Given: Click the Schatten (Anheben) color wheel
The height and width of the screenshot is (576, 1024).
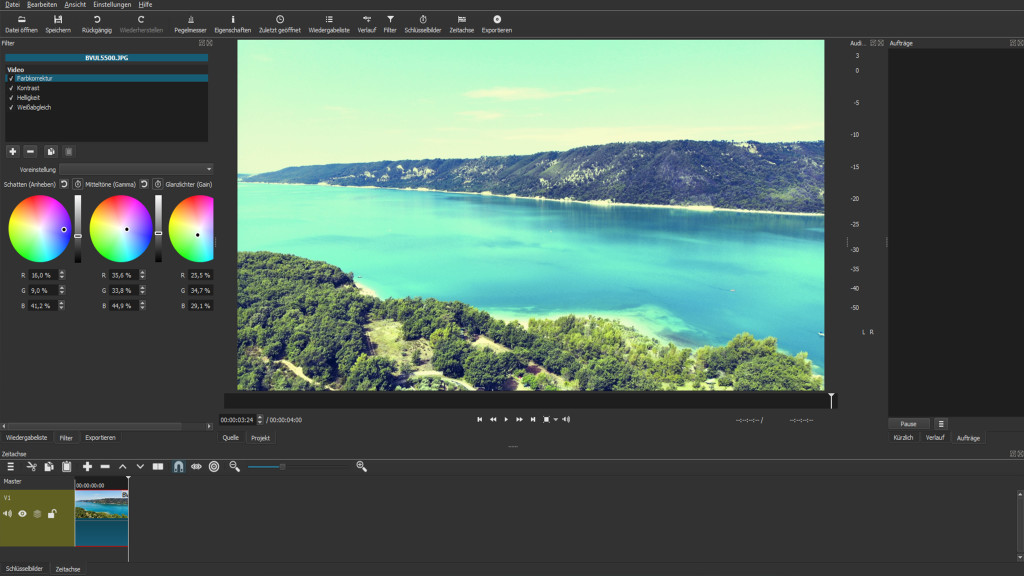Looking at the screenshot, I should point(39,229).
